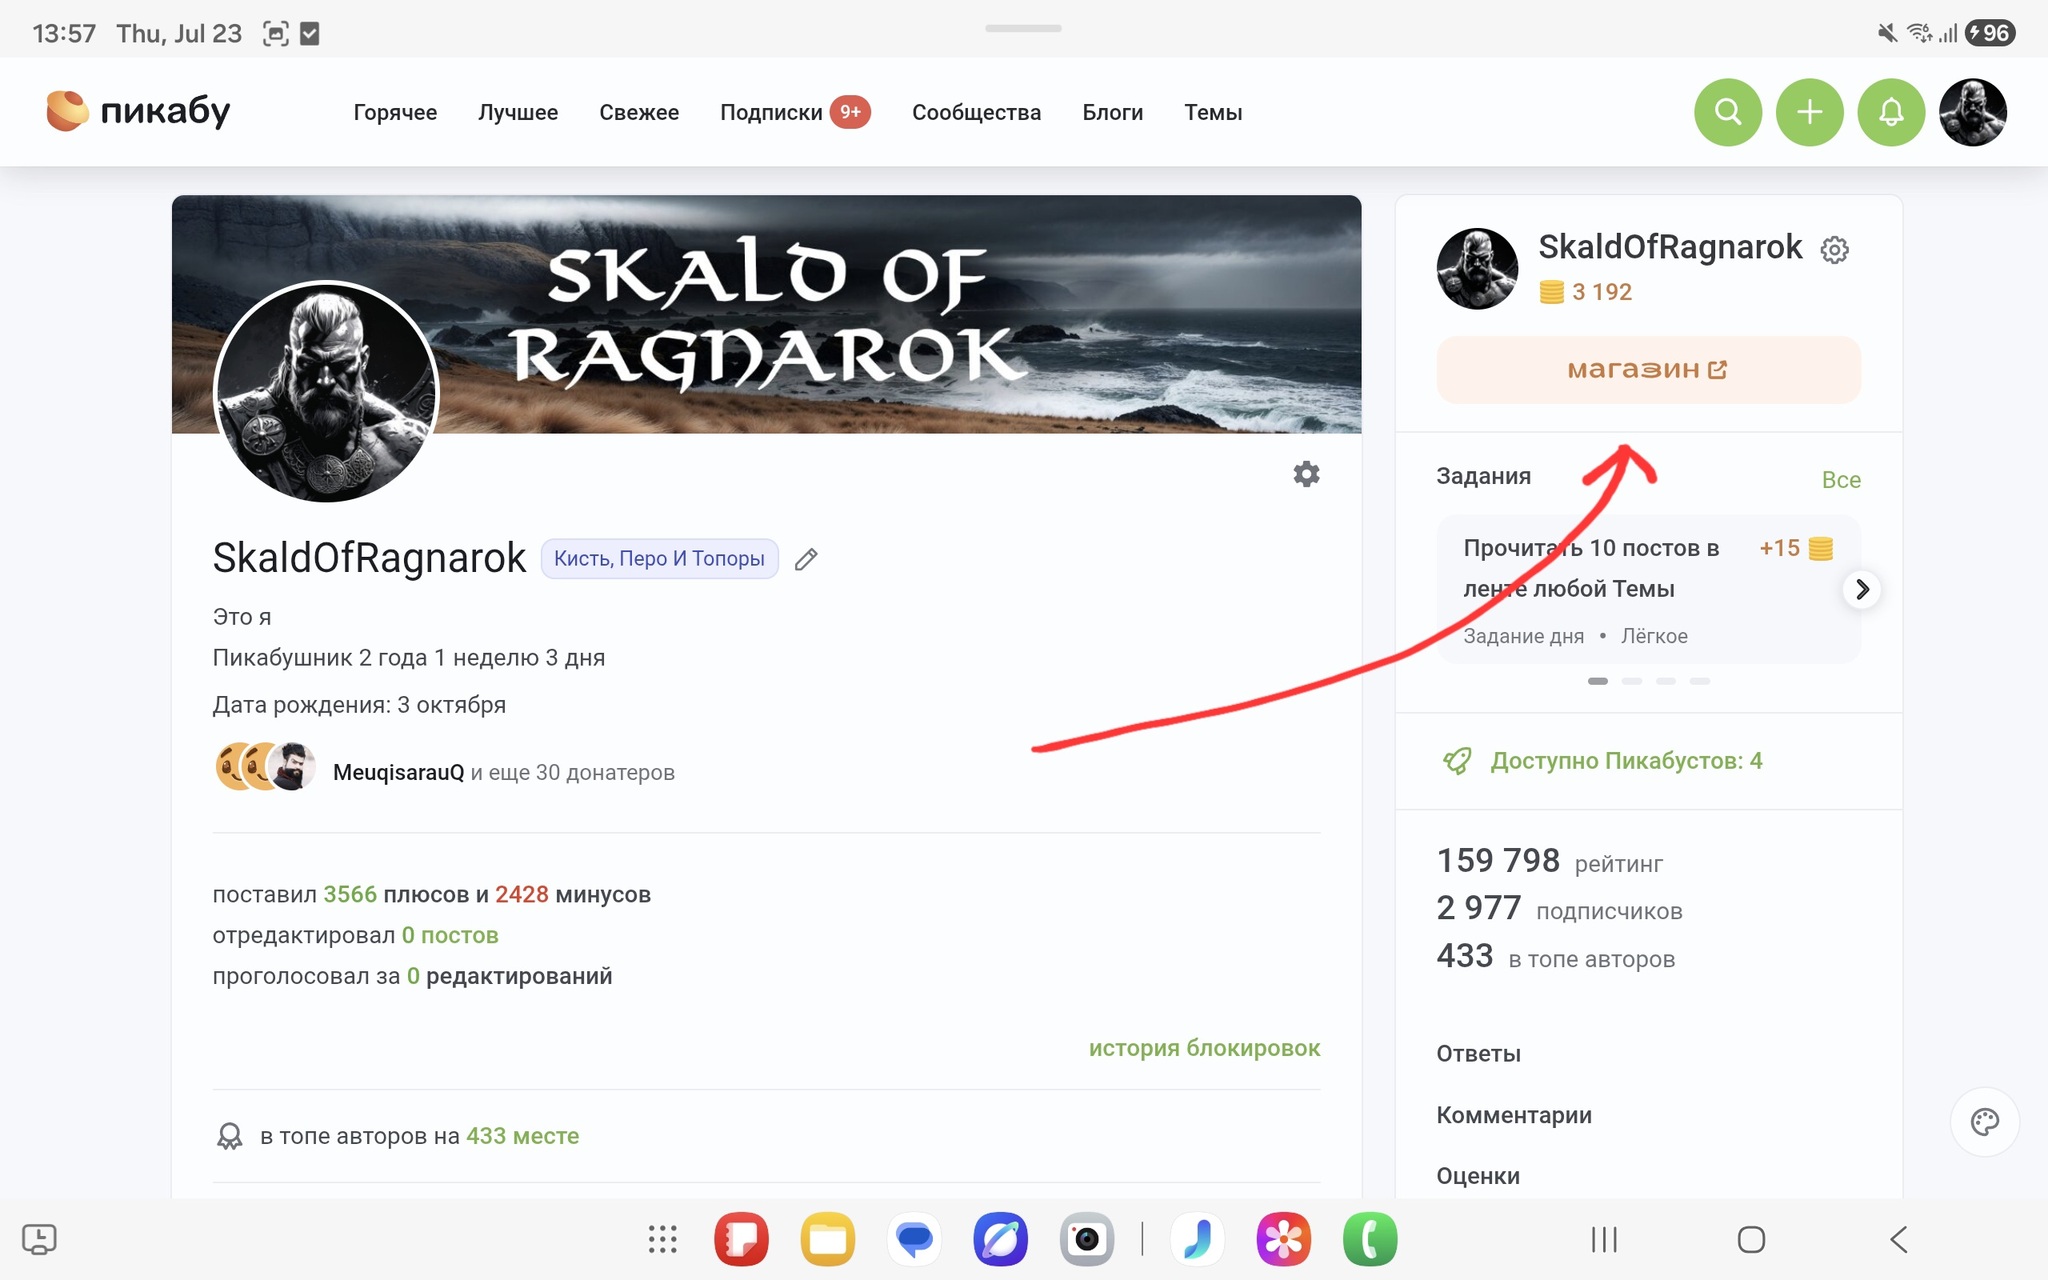
Task: Open the 2428 minuses link
Action: (521, 894)
